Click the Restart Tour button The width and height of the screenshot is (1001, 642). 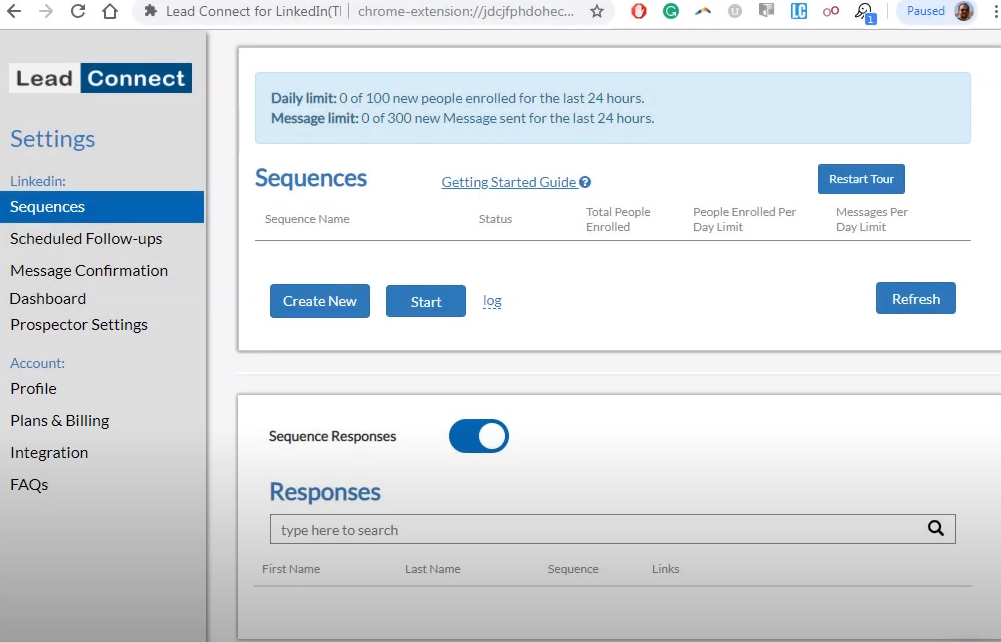[861, 179]
